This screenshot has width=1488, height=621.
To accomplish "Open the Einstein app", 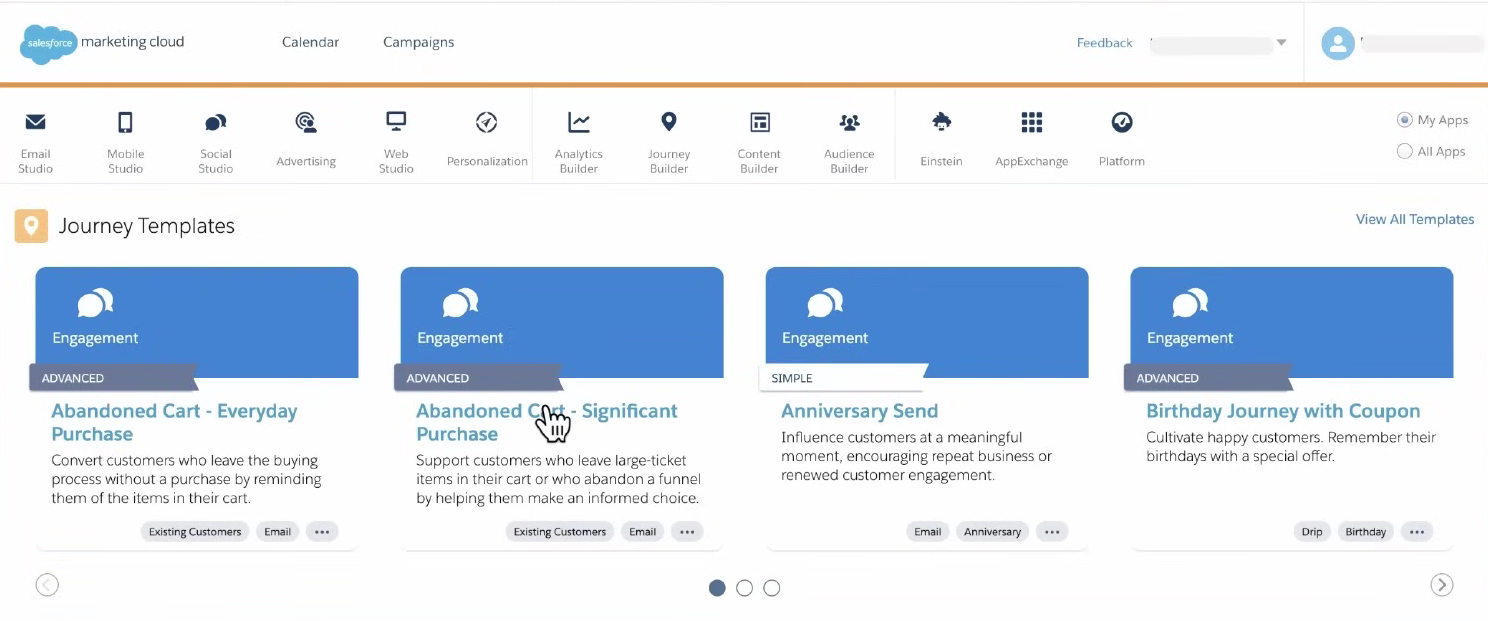I will point(941,141).
